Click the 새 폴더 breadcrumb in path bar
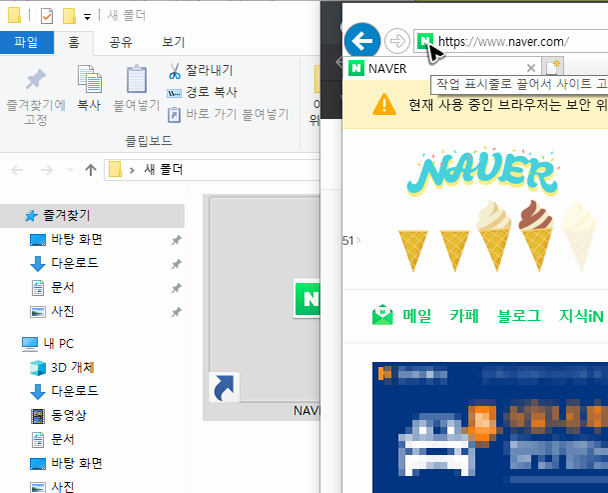Viewport: 608px width, 493px height. pyautogui.click(x=163, y=170)
